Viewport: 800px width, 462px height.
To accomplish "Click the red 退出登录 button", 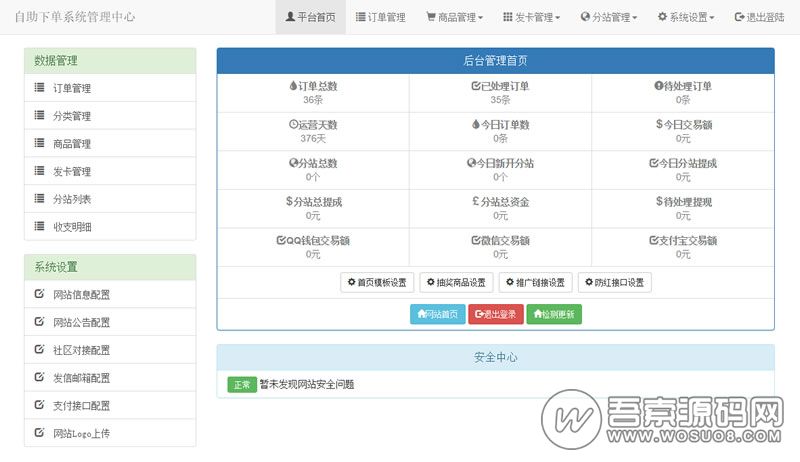I will pos(495,314).
